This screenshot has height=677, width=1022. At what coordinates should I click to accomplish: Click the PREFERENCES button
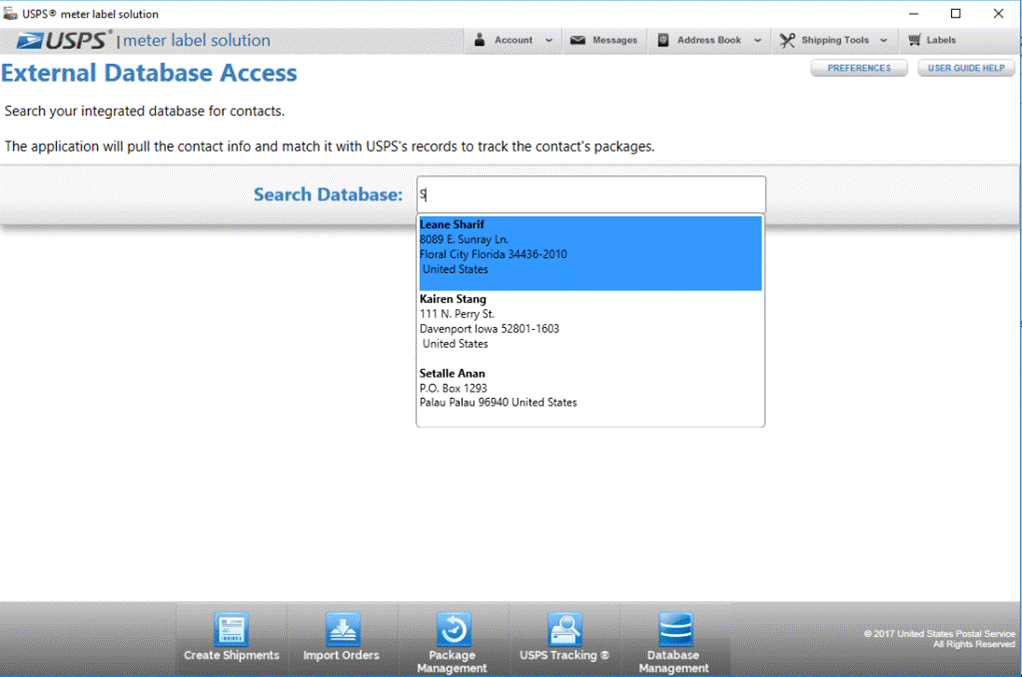[x=859, y=68]
